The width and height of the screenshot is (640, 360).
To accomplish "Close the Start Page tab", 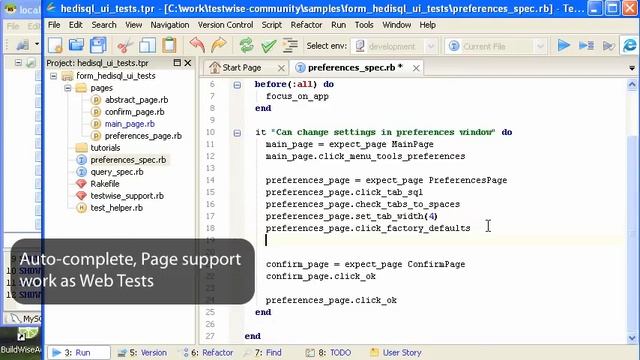I will pos(281,68).
